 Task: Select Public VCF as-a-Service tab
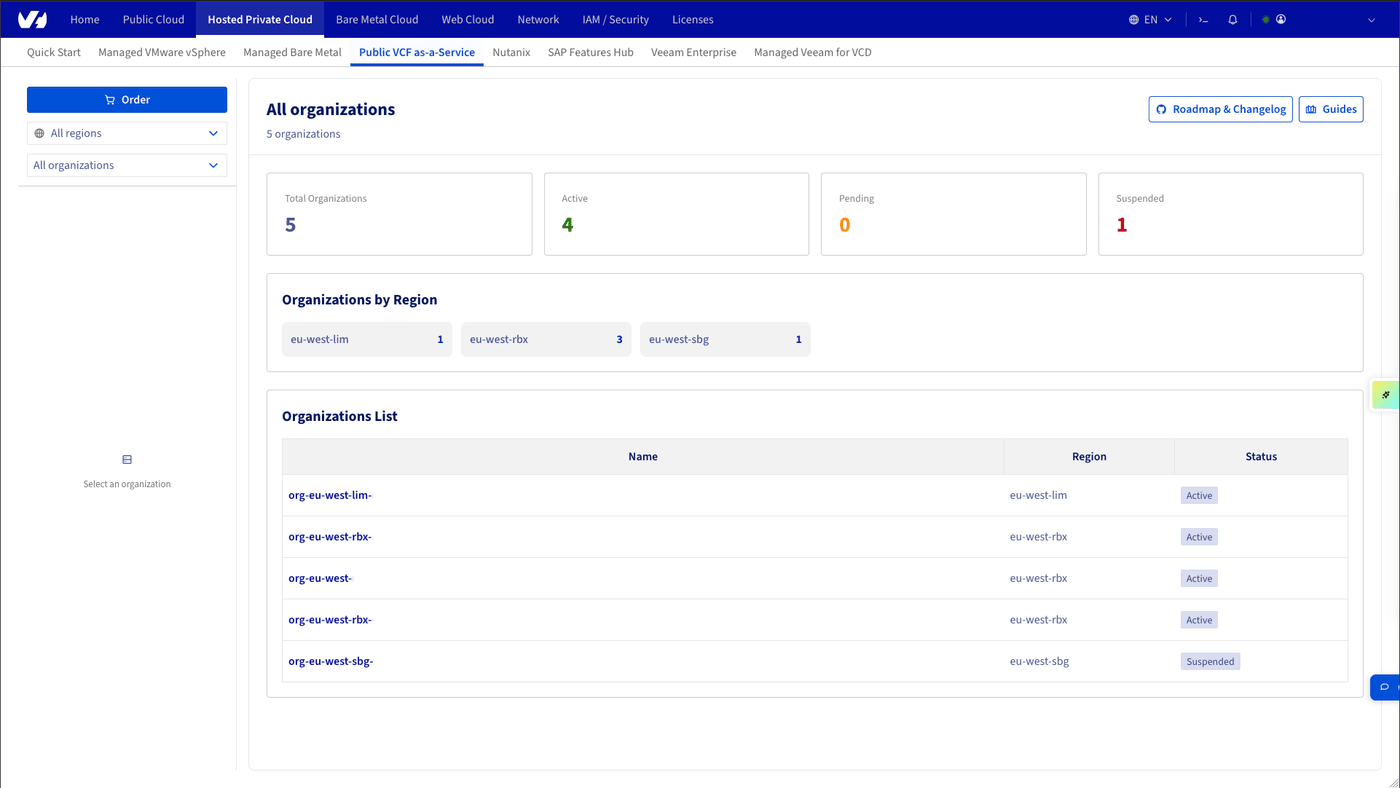pos(417,52)
